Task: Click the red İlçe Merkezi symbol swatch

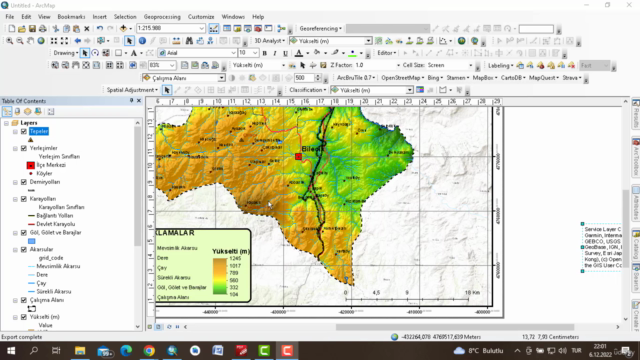Action: coord(31,165)
